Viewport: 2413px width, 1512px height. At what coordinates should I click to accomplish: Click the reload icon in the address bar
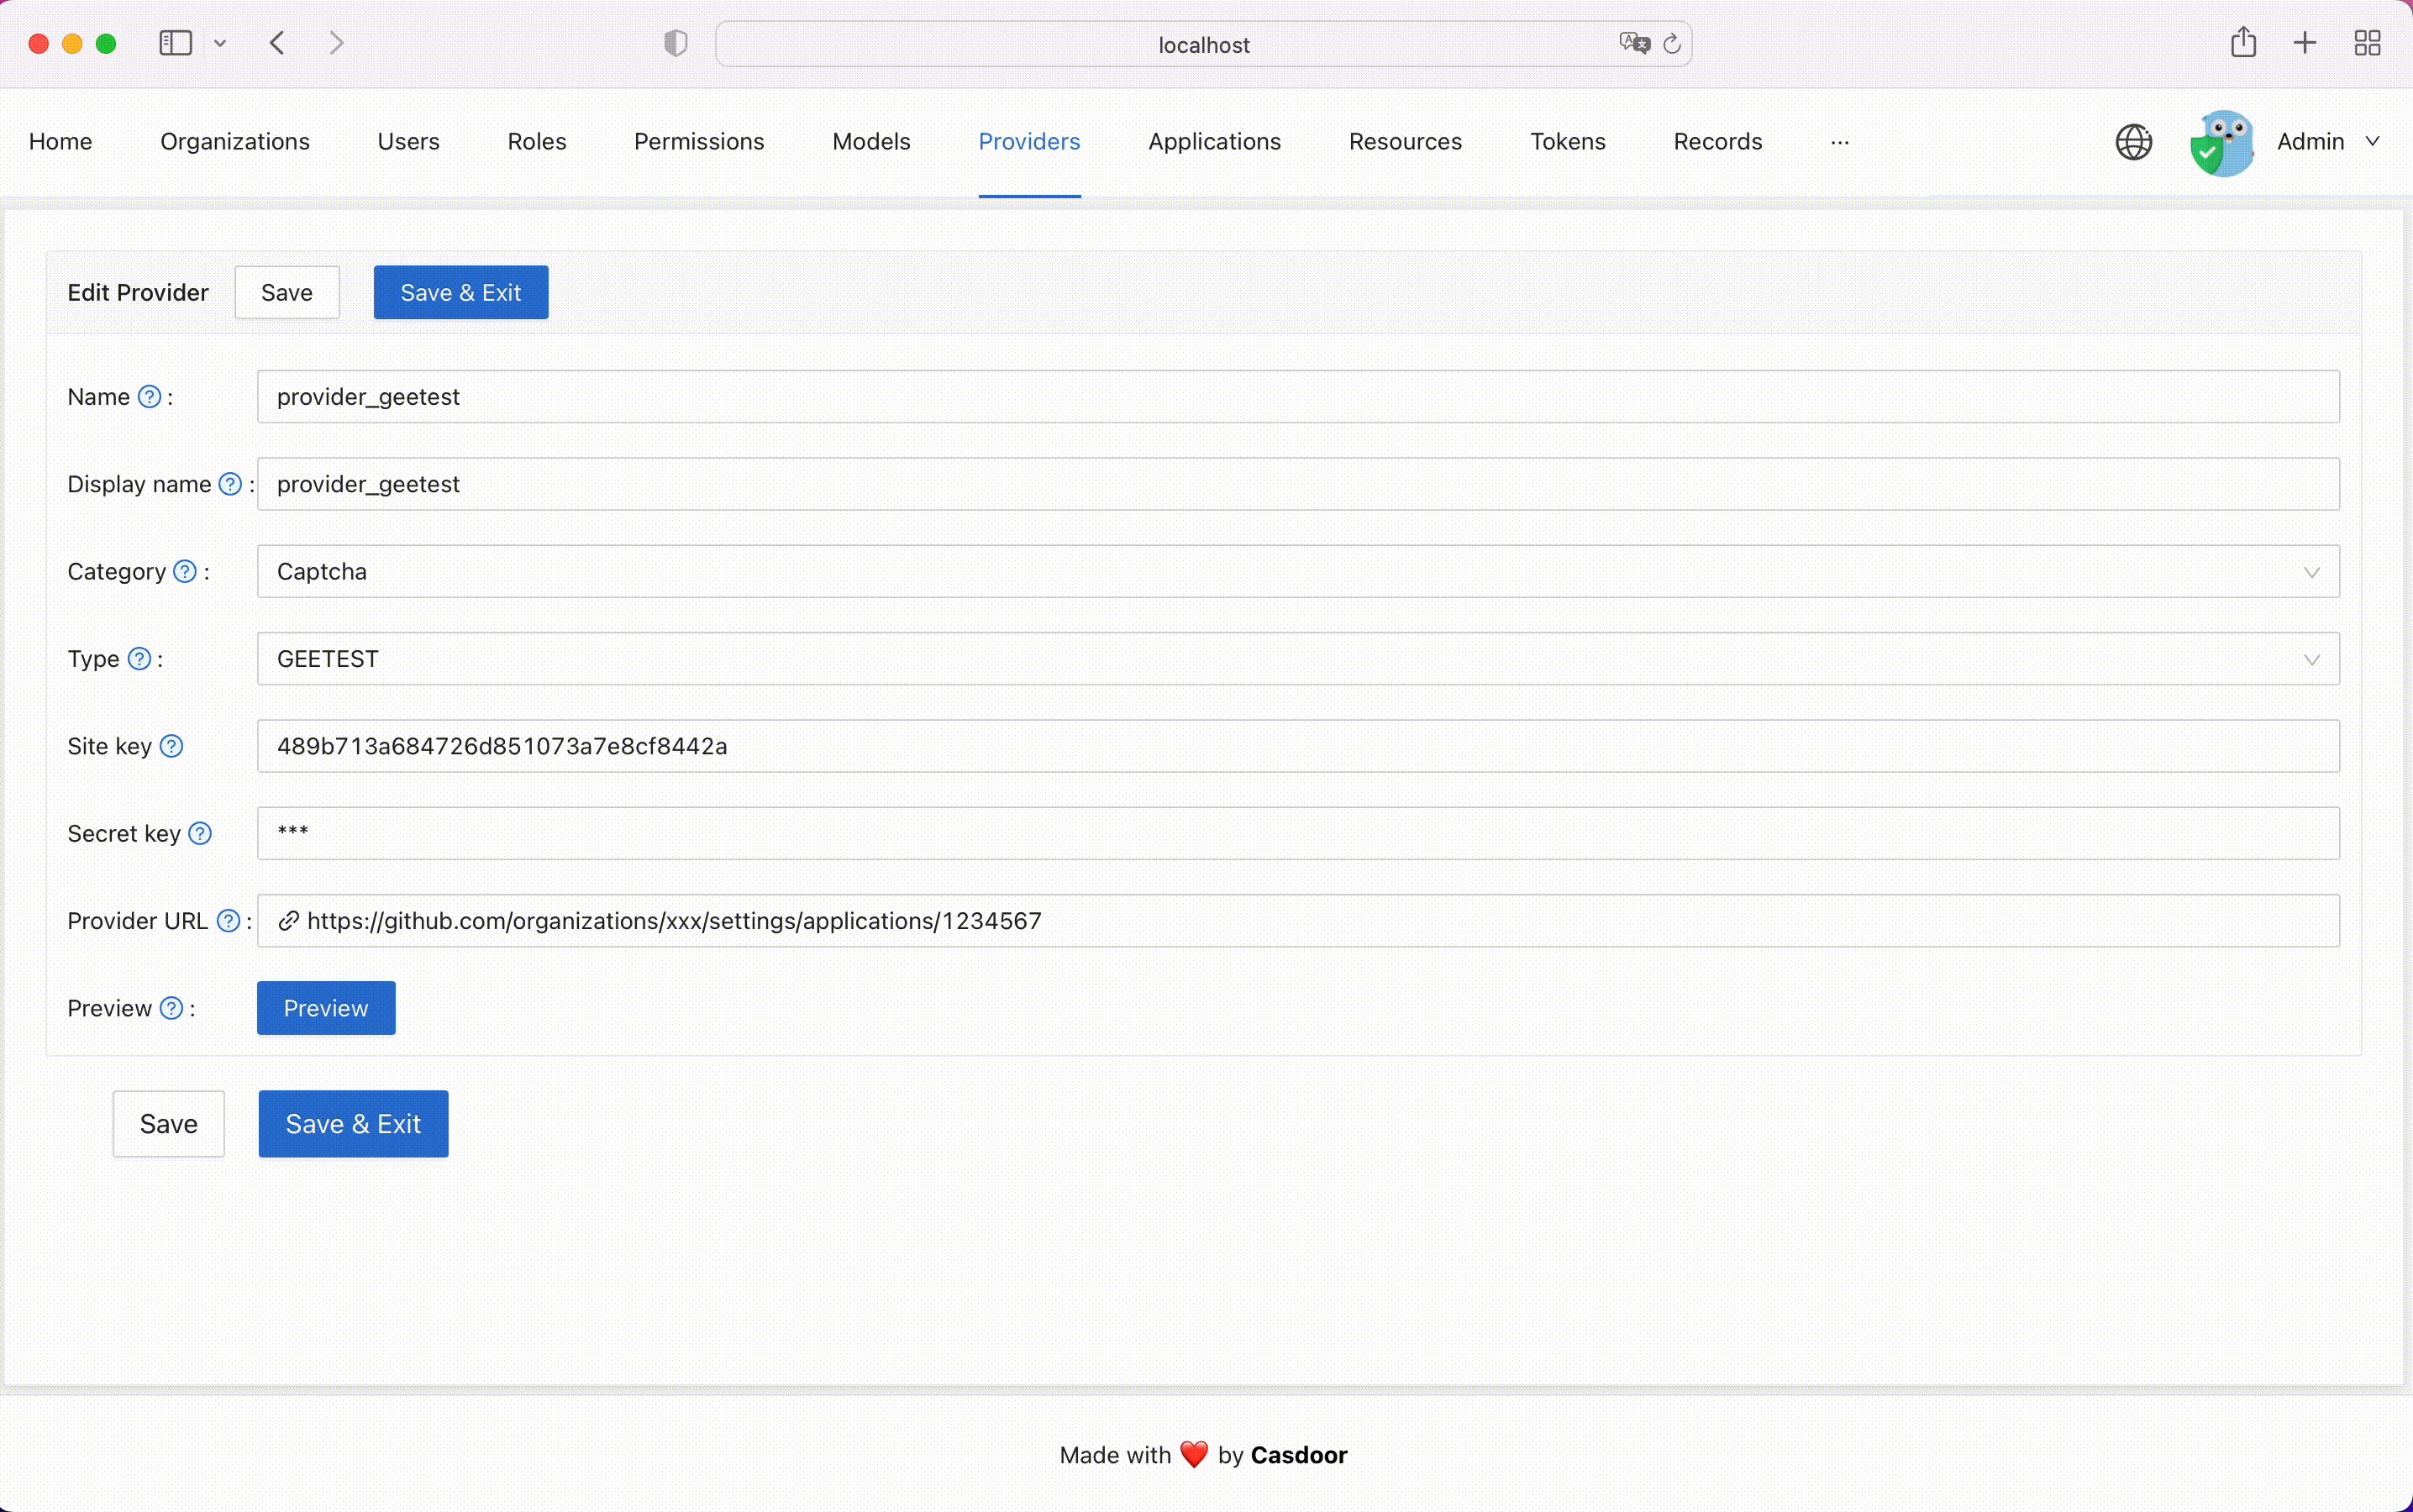1673,43
